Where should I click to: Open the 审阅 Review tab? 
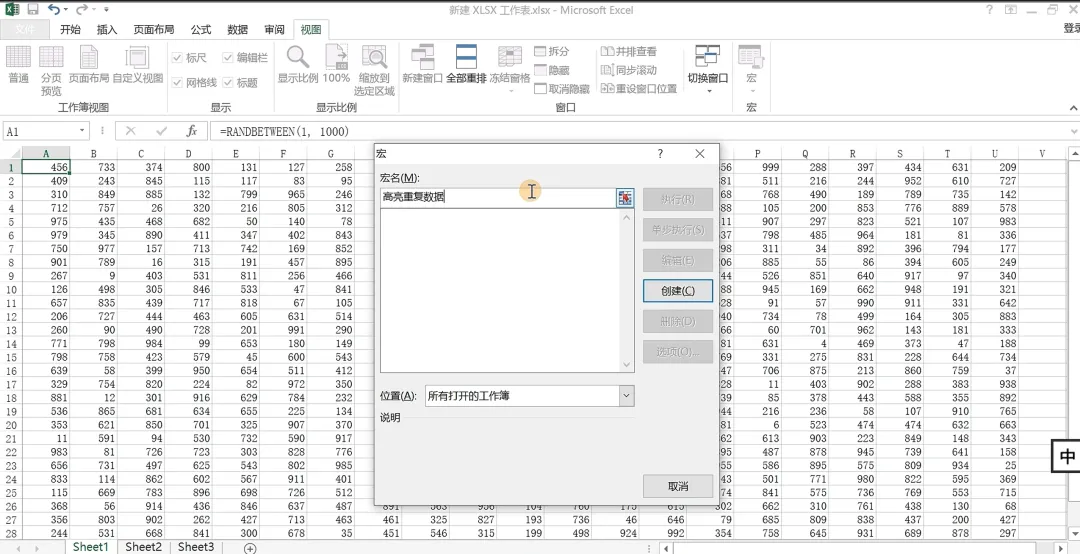[x=274, y=29]
